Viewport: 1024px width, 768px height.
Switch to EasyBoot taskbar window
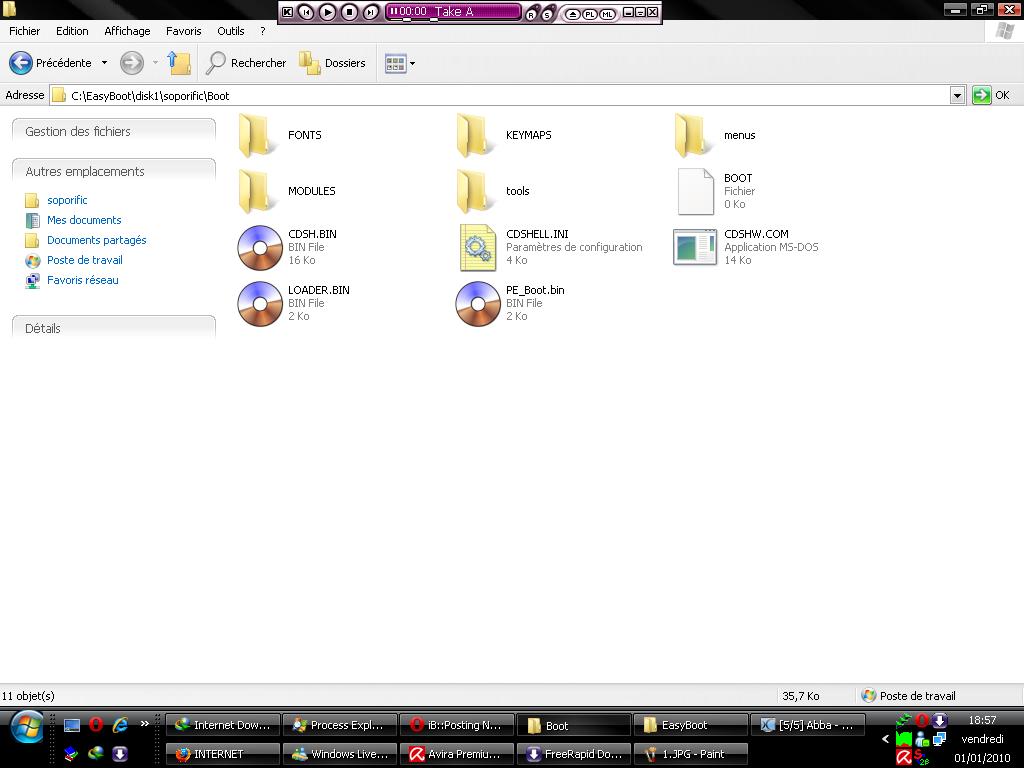coord(690,725)
